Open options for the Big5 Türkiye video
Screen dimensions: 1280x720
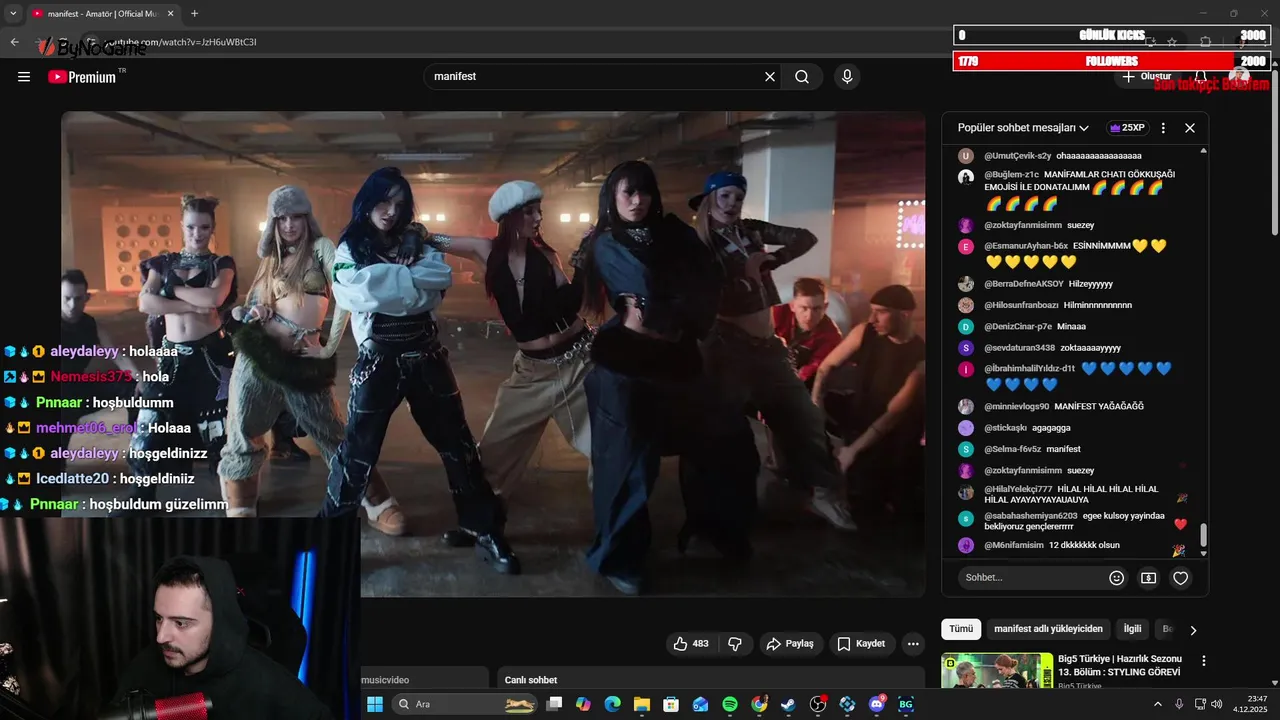pyautogui.click(x=1204, y=661)
